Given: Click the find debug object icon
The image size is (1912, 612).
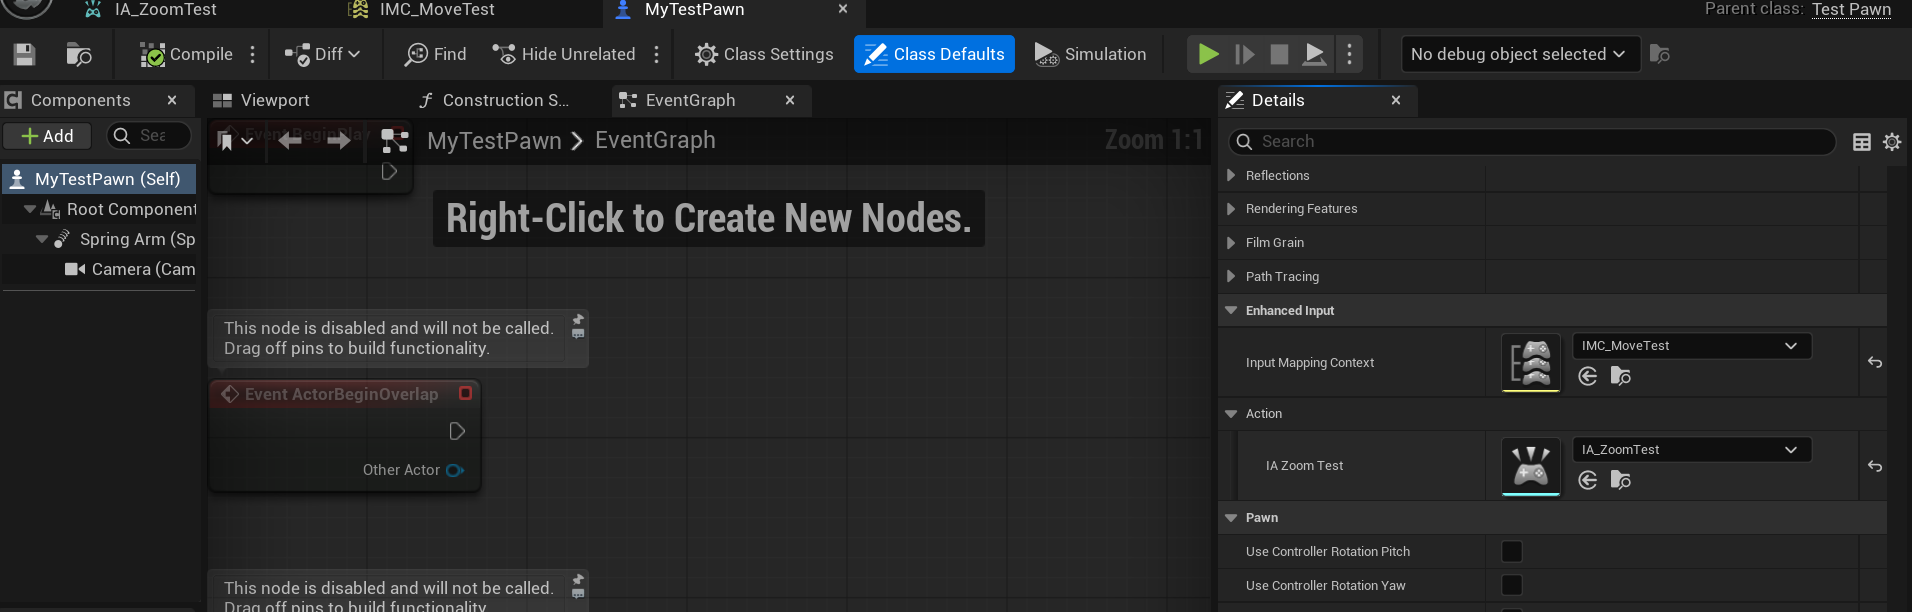Looking at the screenshot, I should coord(1660,54).
